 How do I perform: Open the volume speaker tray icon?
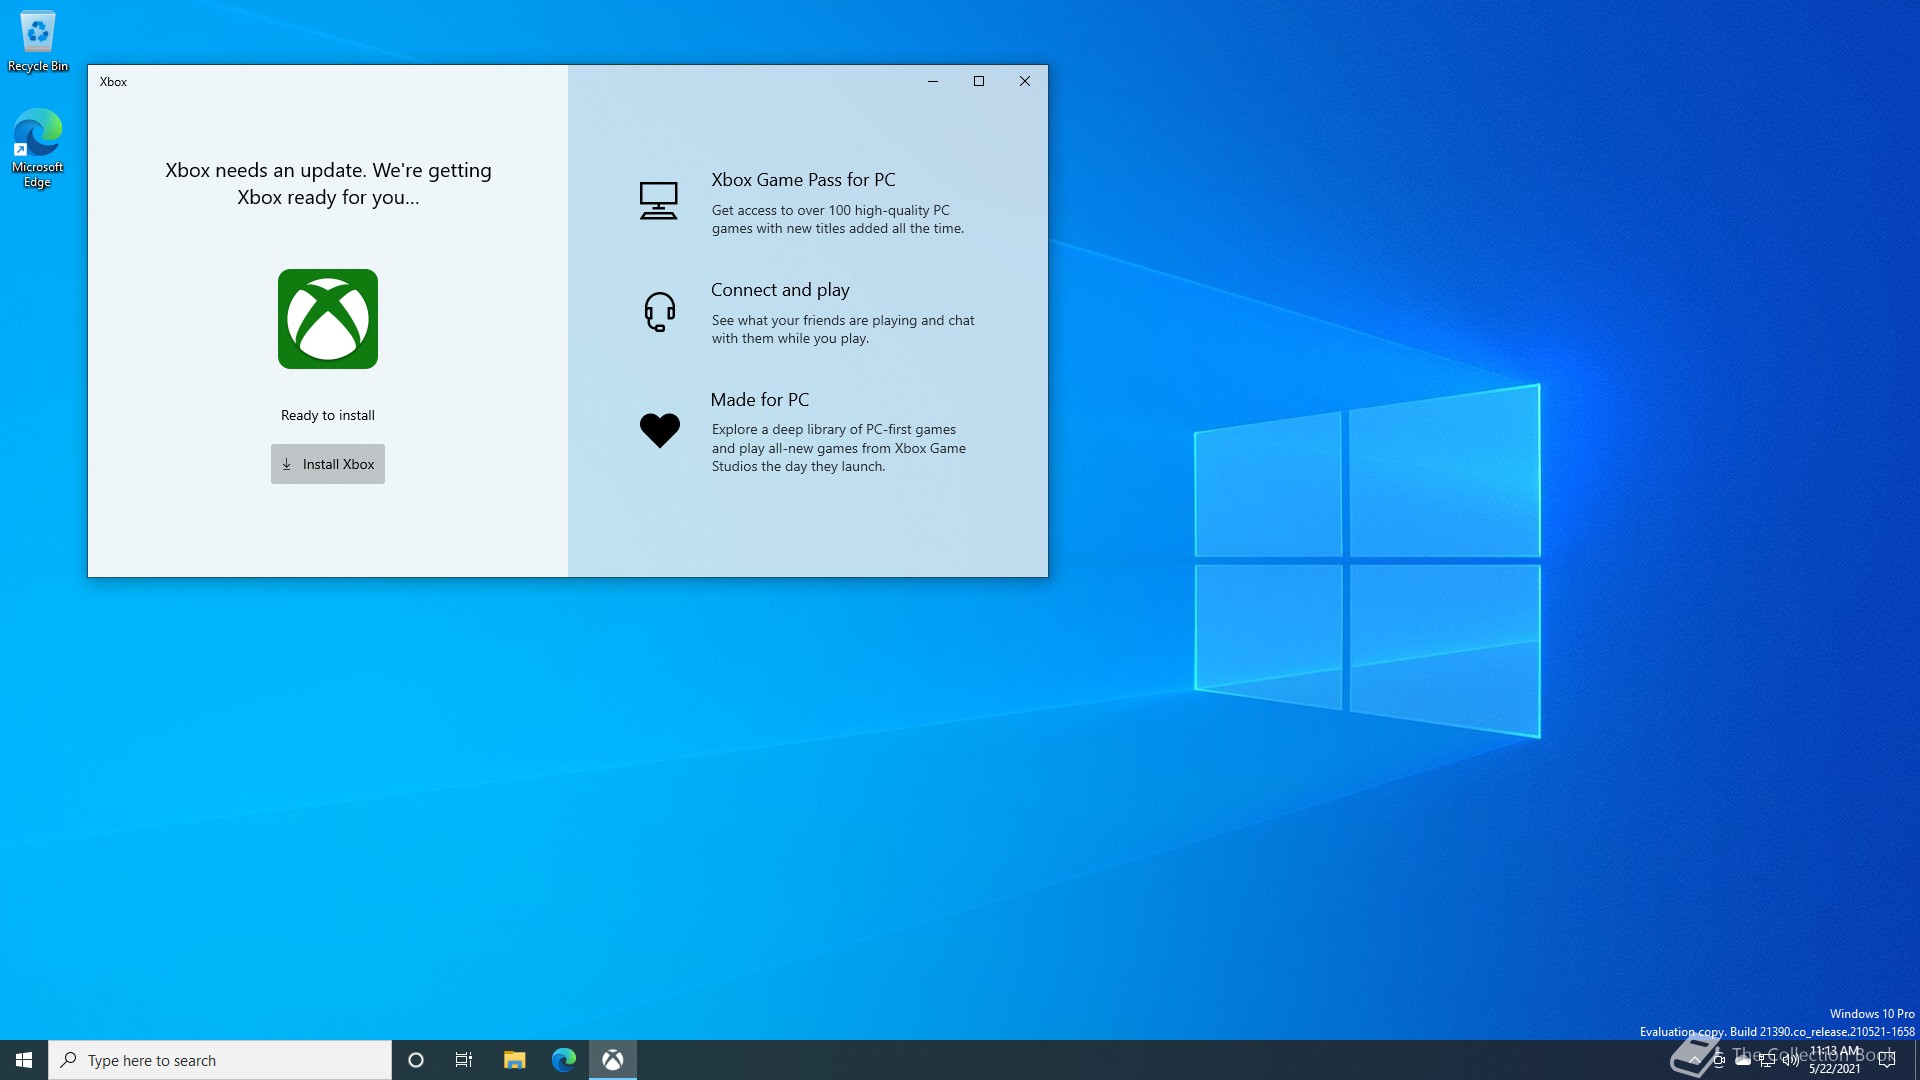click(x=1791, y=1060)
